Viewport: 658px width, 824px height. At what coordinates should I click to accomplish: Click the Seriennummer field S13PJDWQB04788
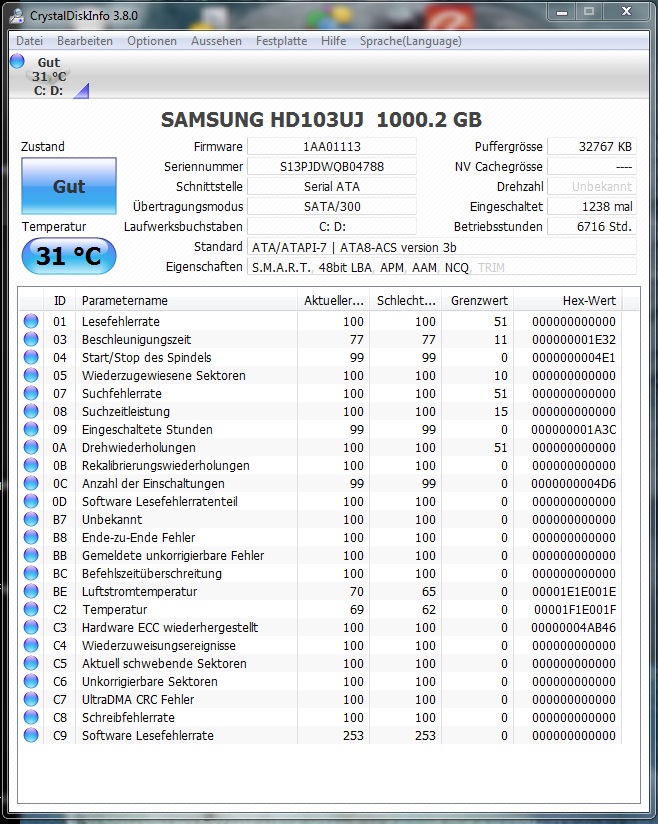coord(332,166)
